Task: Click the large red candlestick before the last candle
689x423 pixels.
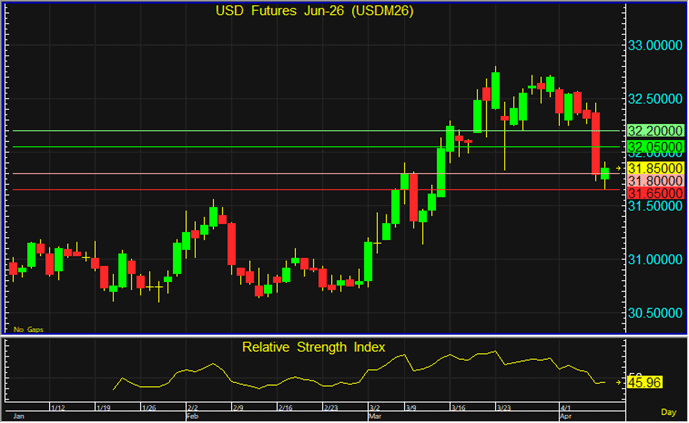Action: [x=596, y=143]
